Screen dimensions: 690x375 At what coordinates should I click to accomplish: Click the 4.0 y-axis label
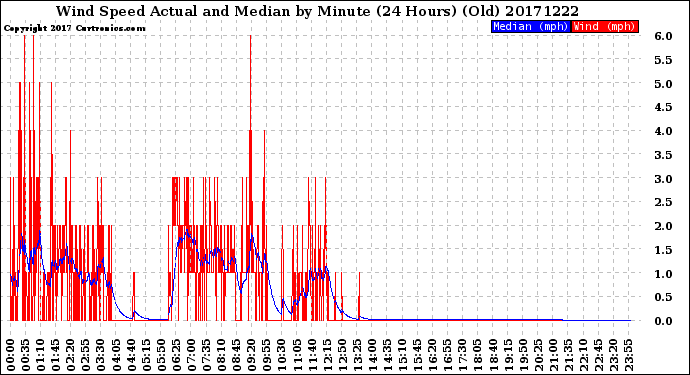(x=663, y=131)
